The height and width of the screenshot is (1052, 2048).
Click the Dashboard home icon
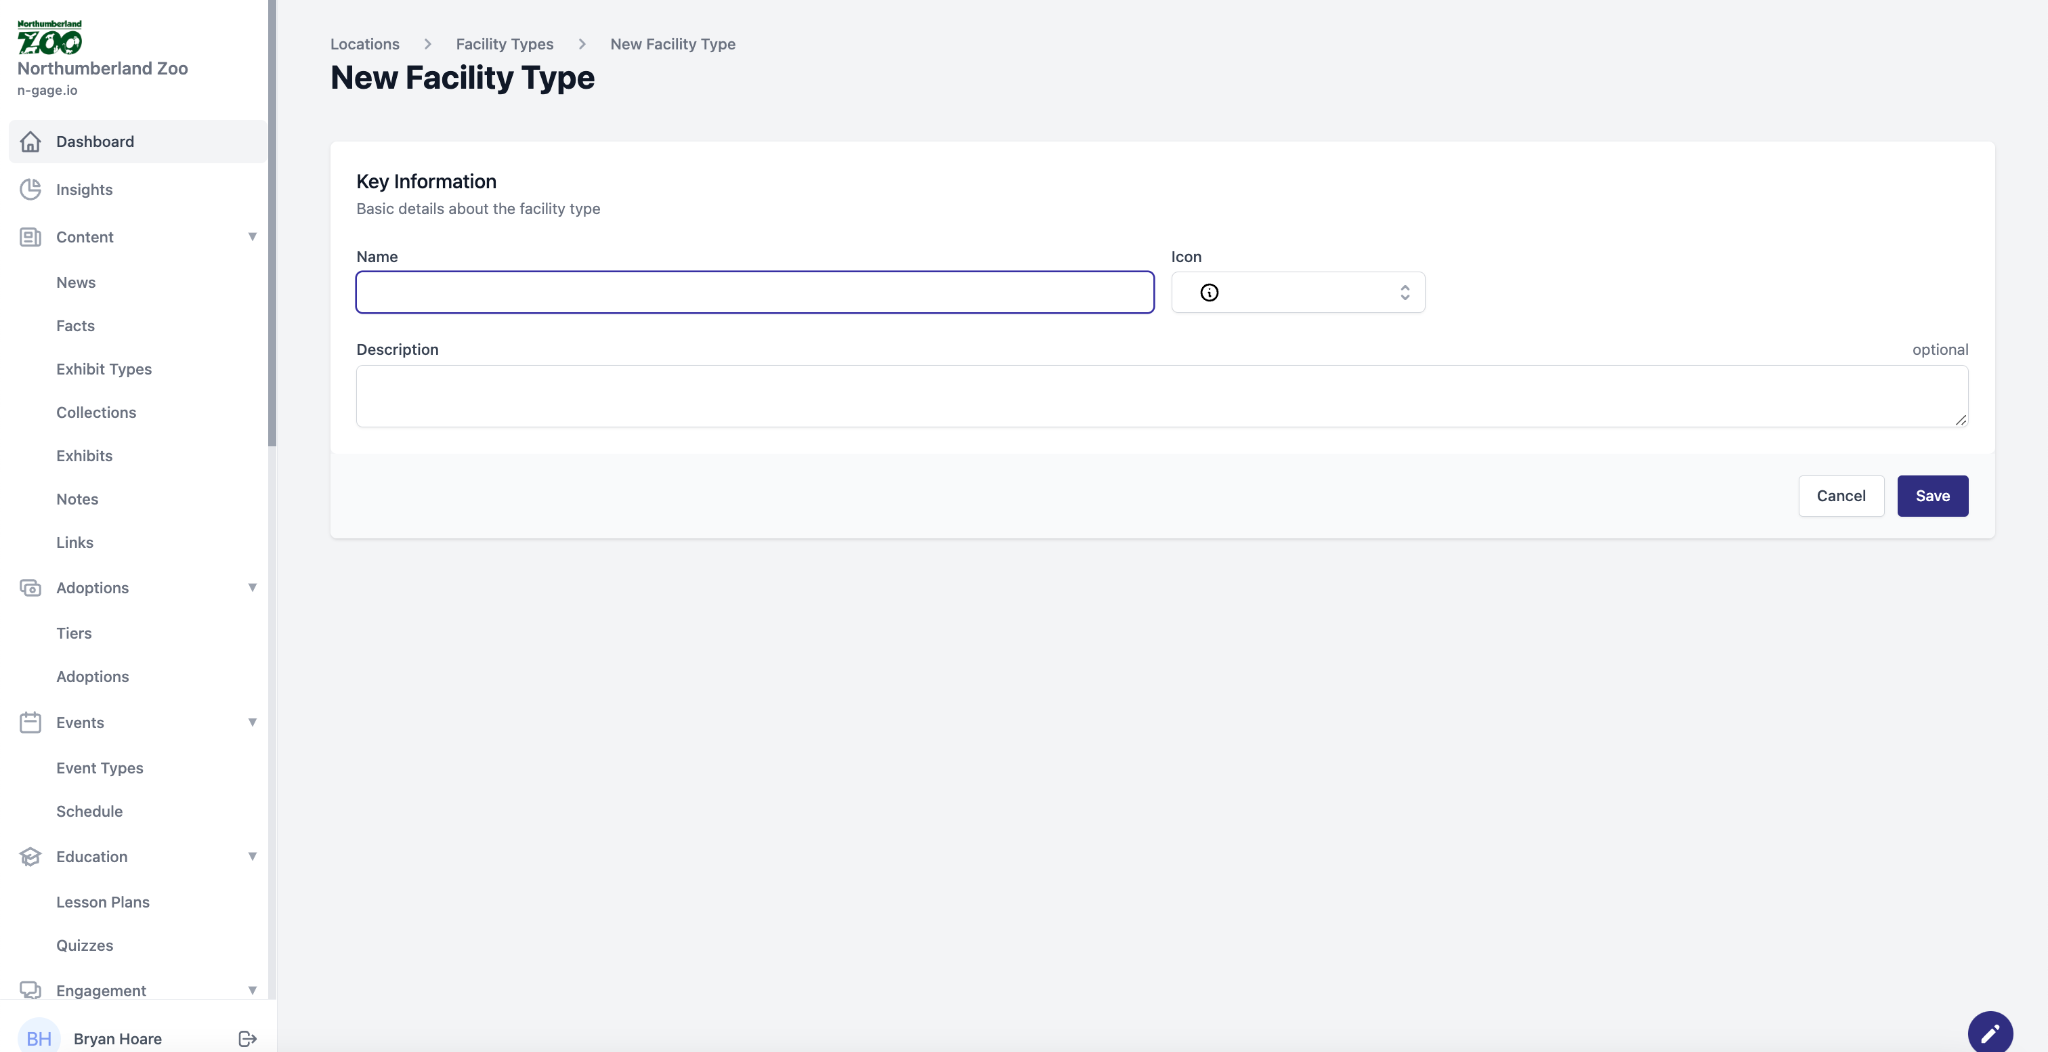[x=31, y=142]
